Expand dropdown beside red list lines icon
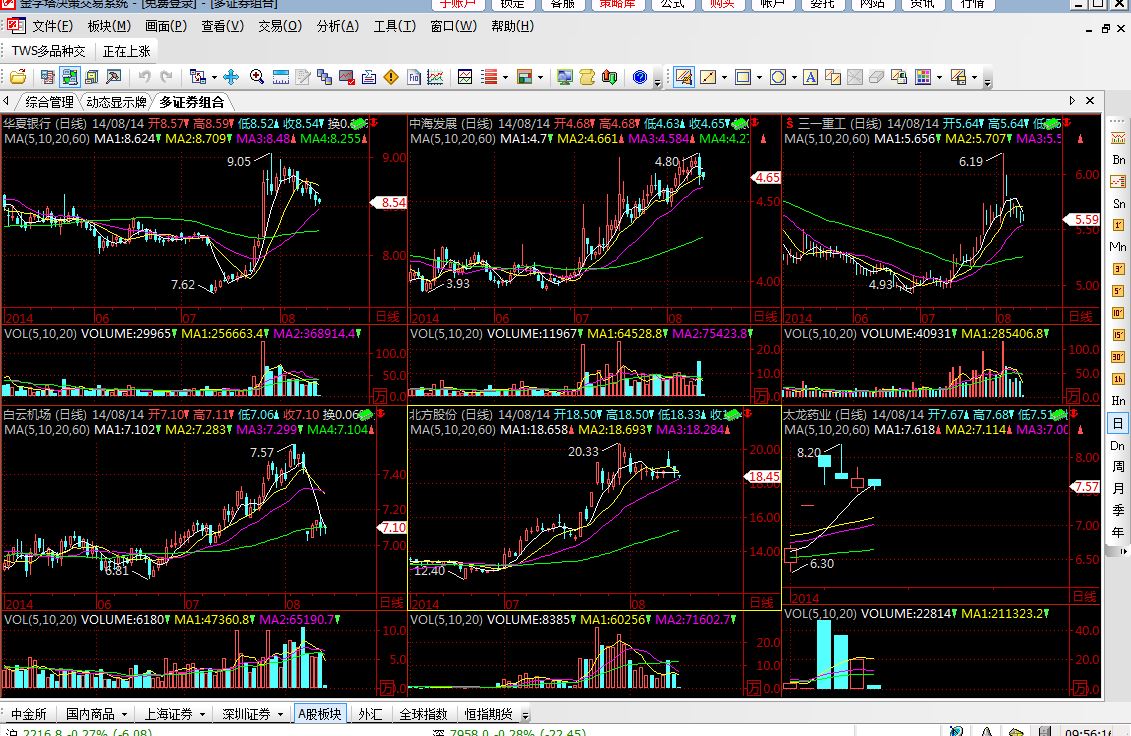 tap(506, 77)
